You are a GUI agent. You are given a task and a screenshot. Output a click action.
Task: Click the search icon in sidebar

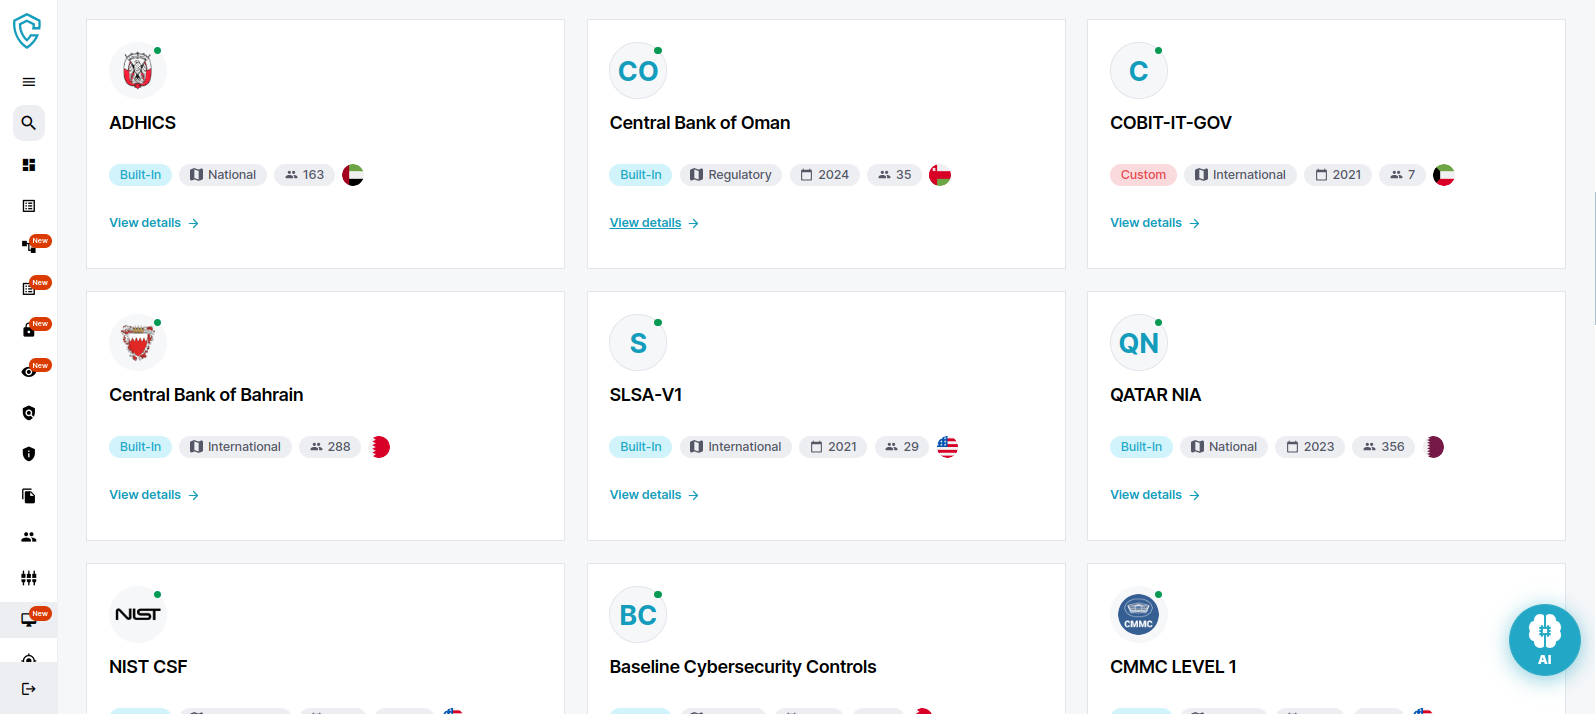point(29,123)
